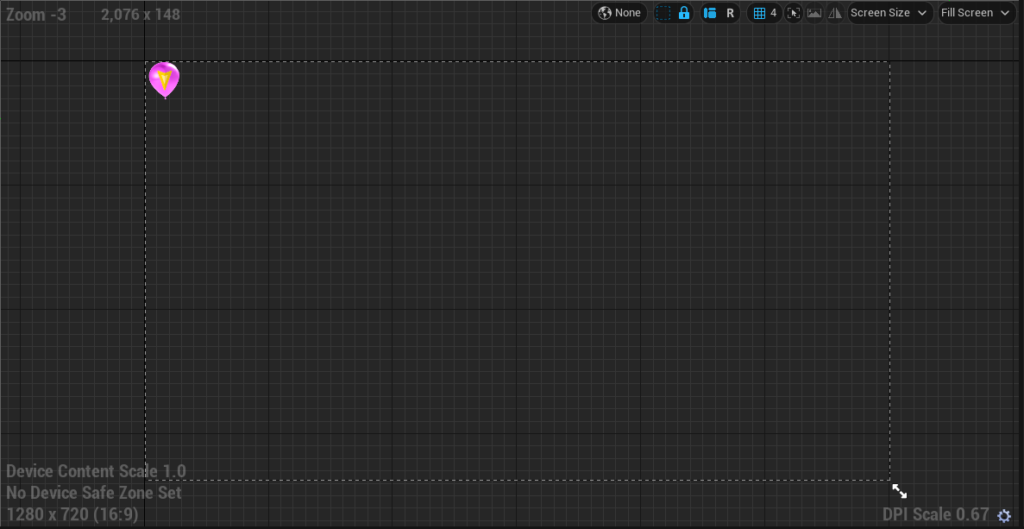Select the blue layout transform mode icon

coord(710,13)
